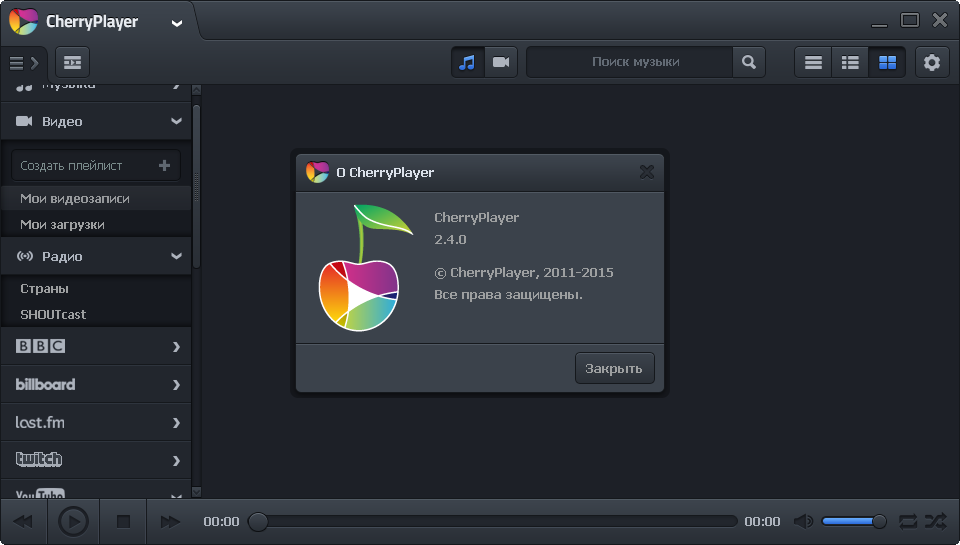960x545 pixels.
Task: Click version text '2.4.0'
Action: pyautogui.click(x=450, y=239)
